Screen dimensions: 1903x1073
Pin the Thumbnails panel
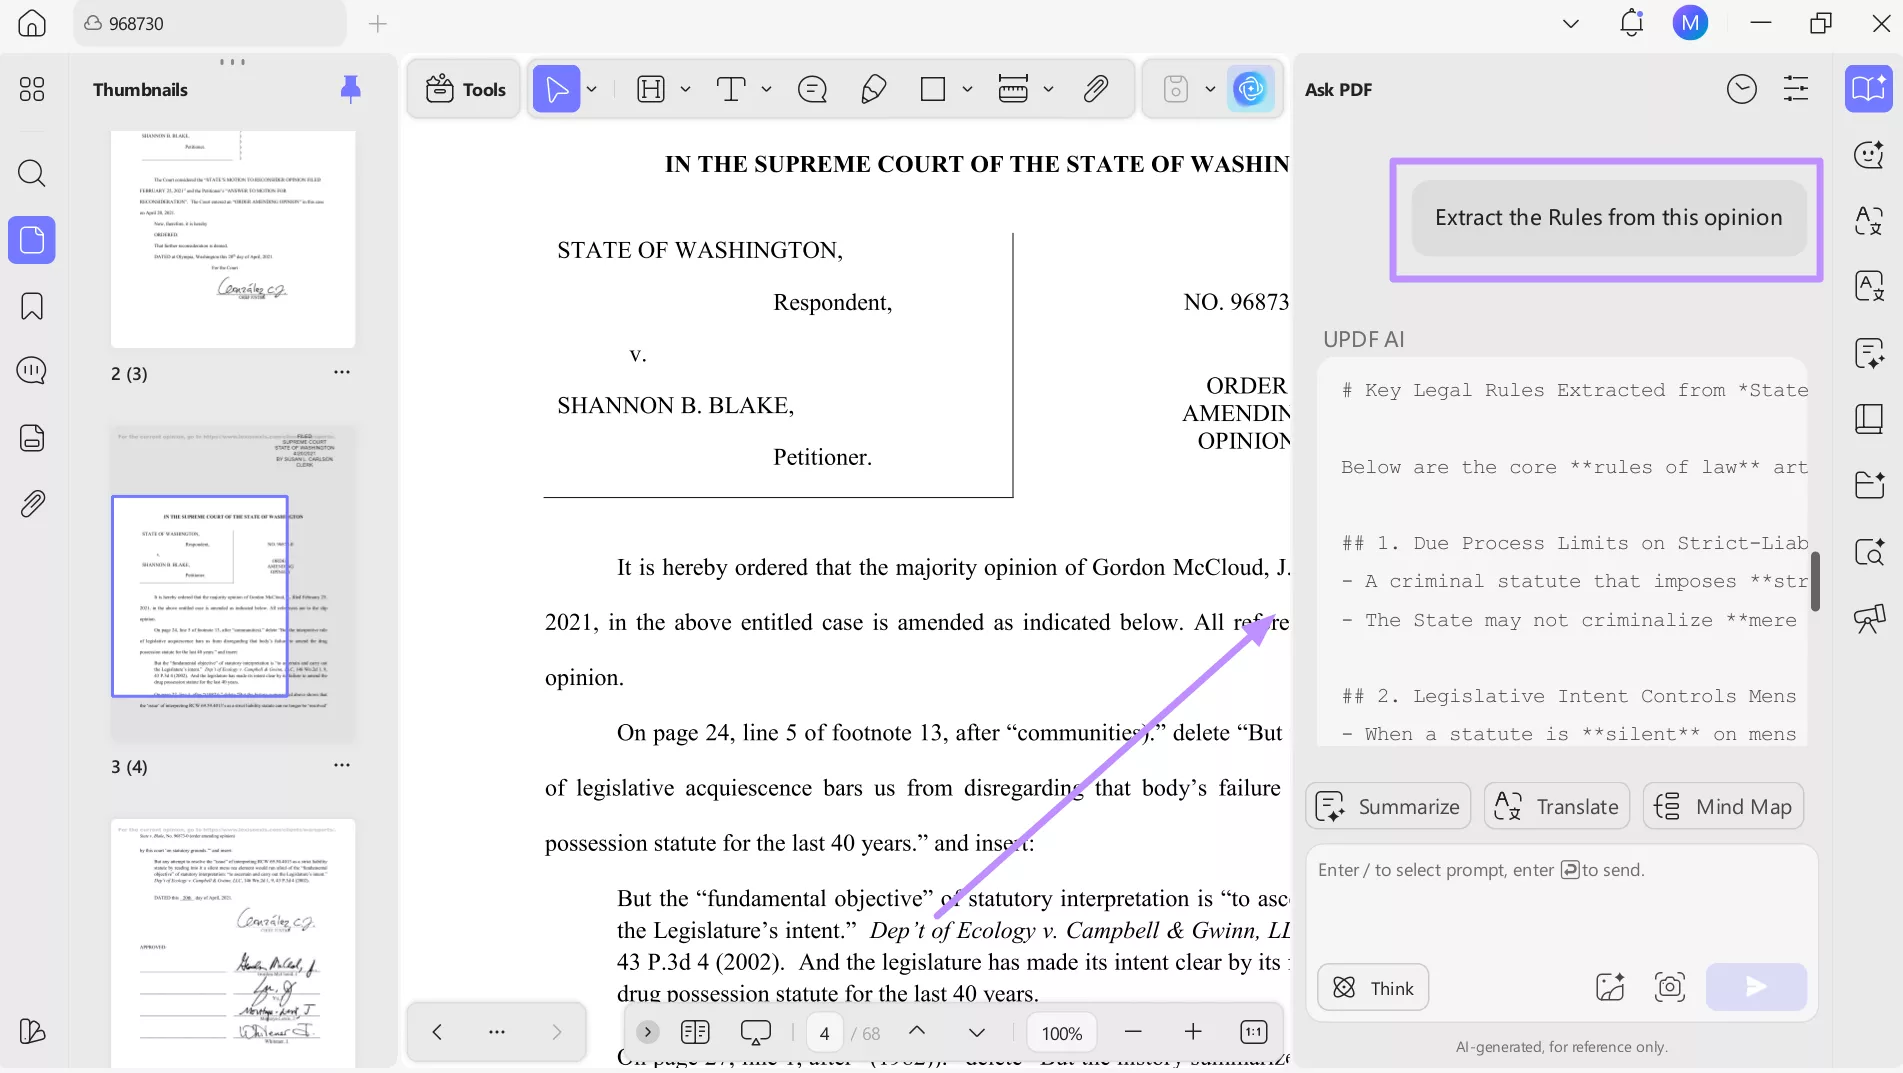(350, 89)
